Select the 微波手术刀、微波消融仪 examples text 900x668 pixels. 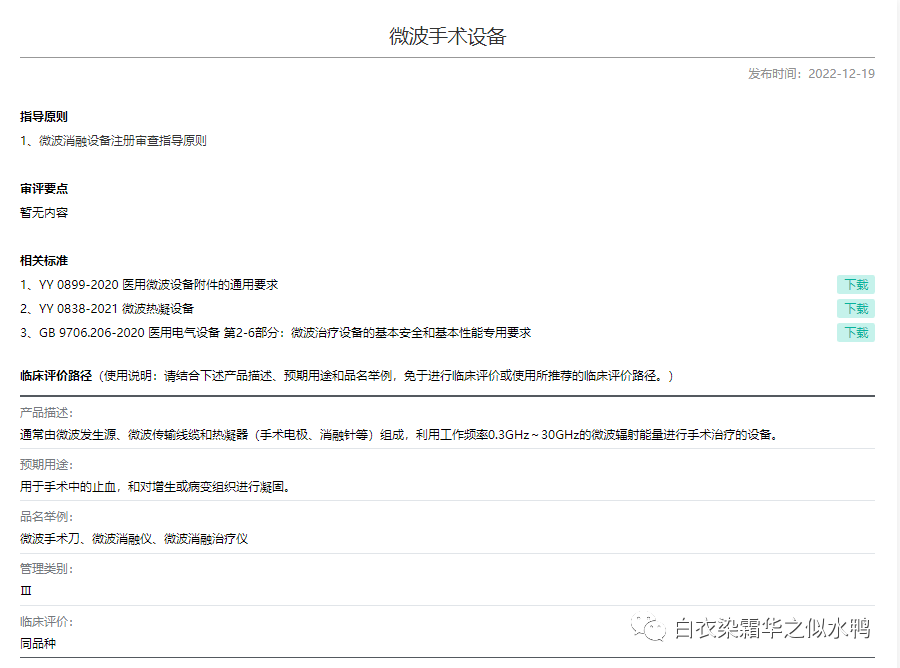tap(134, 539)
